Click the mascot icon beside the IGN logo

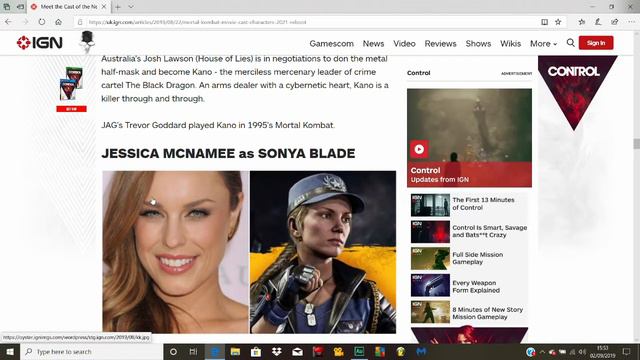pos(87,42)
